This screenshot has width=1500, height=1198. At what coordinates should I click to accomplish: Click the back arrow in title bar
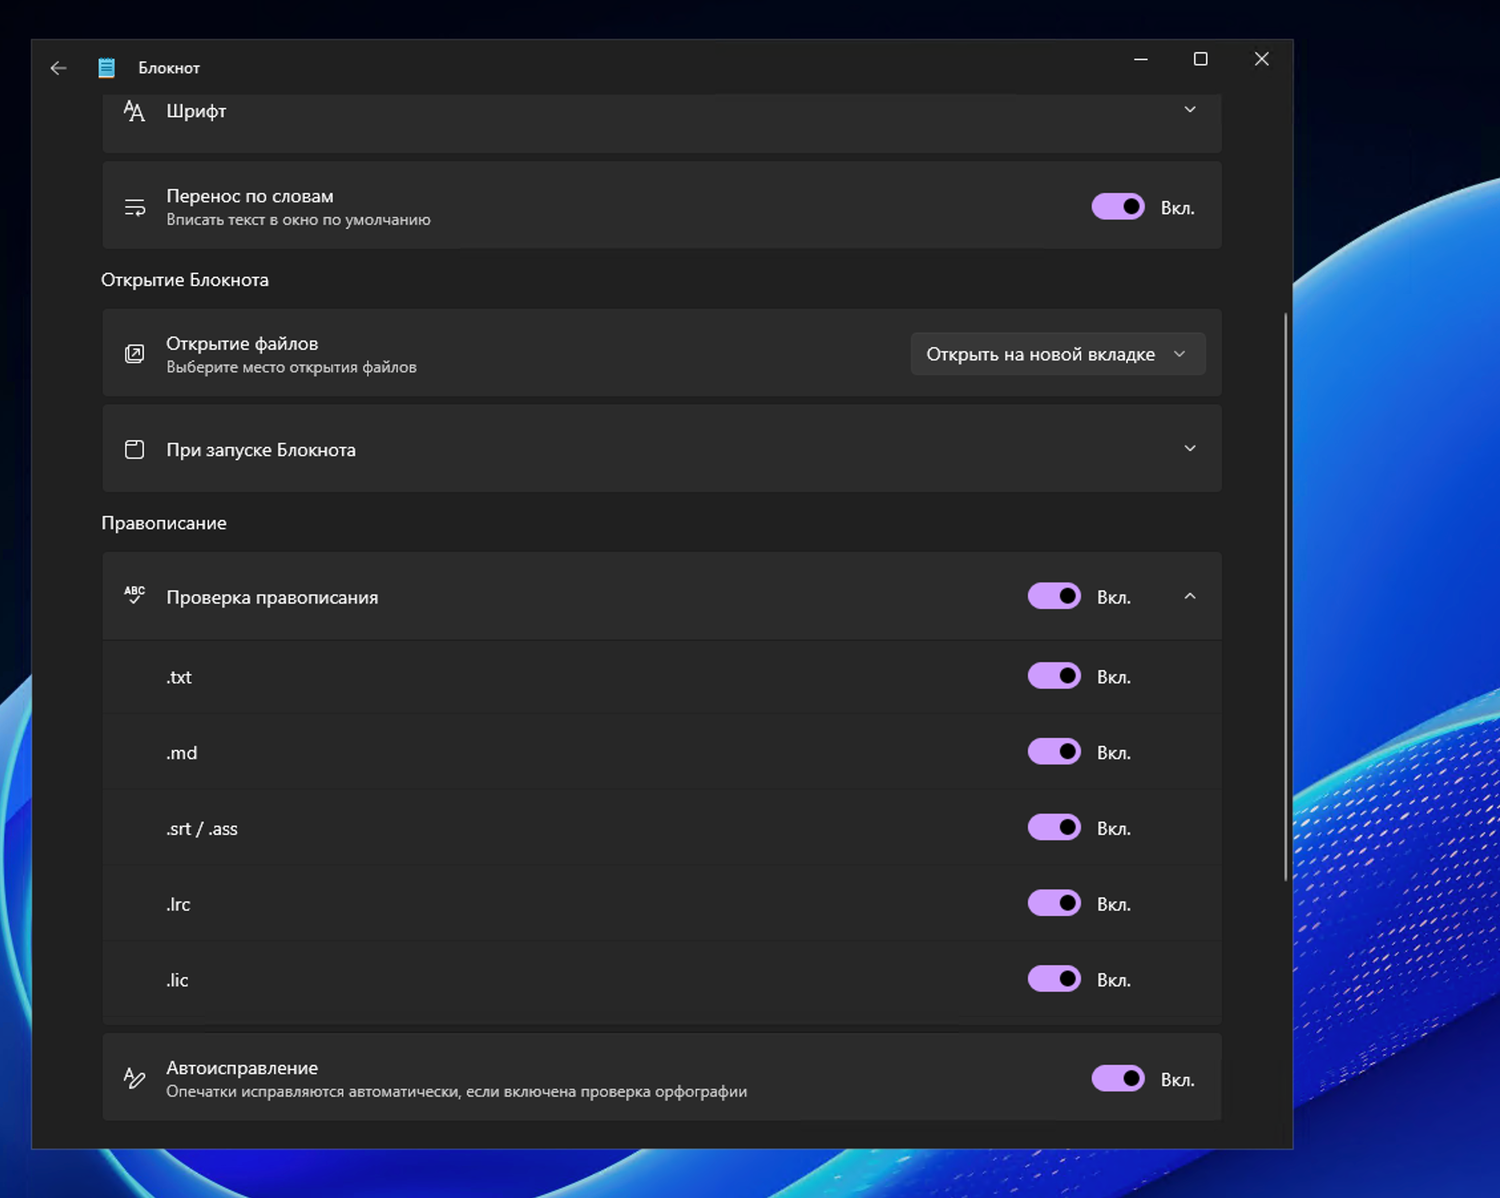tap(58, 68)
